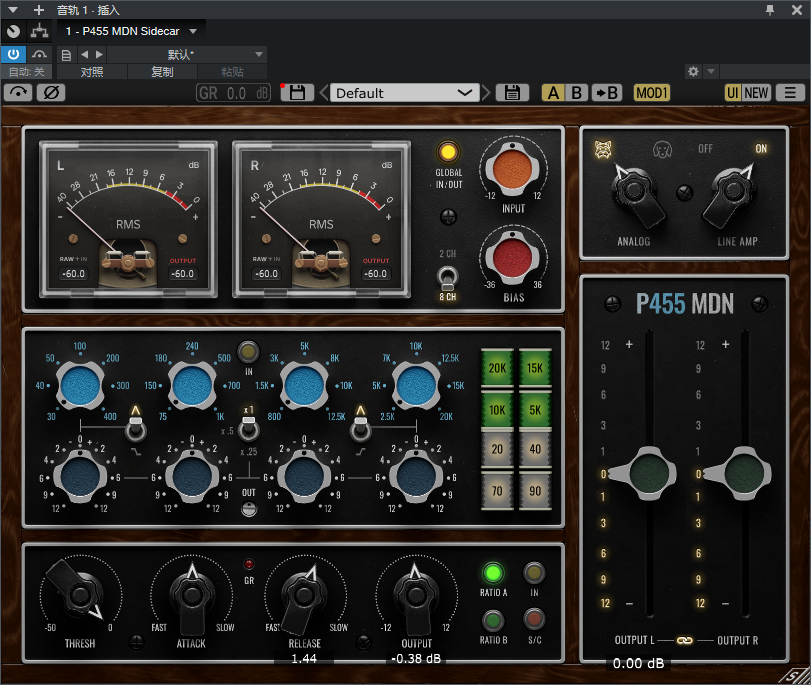The width and height of the screenshot is (811, 685).
Task: Click the MOD1 button
Action: 652,93
